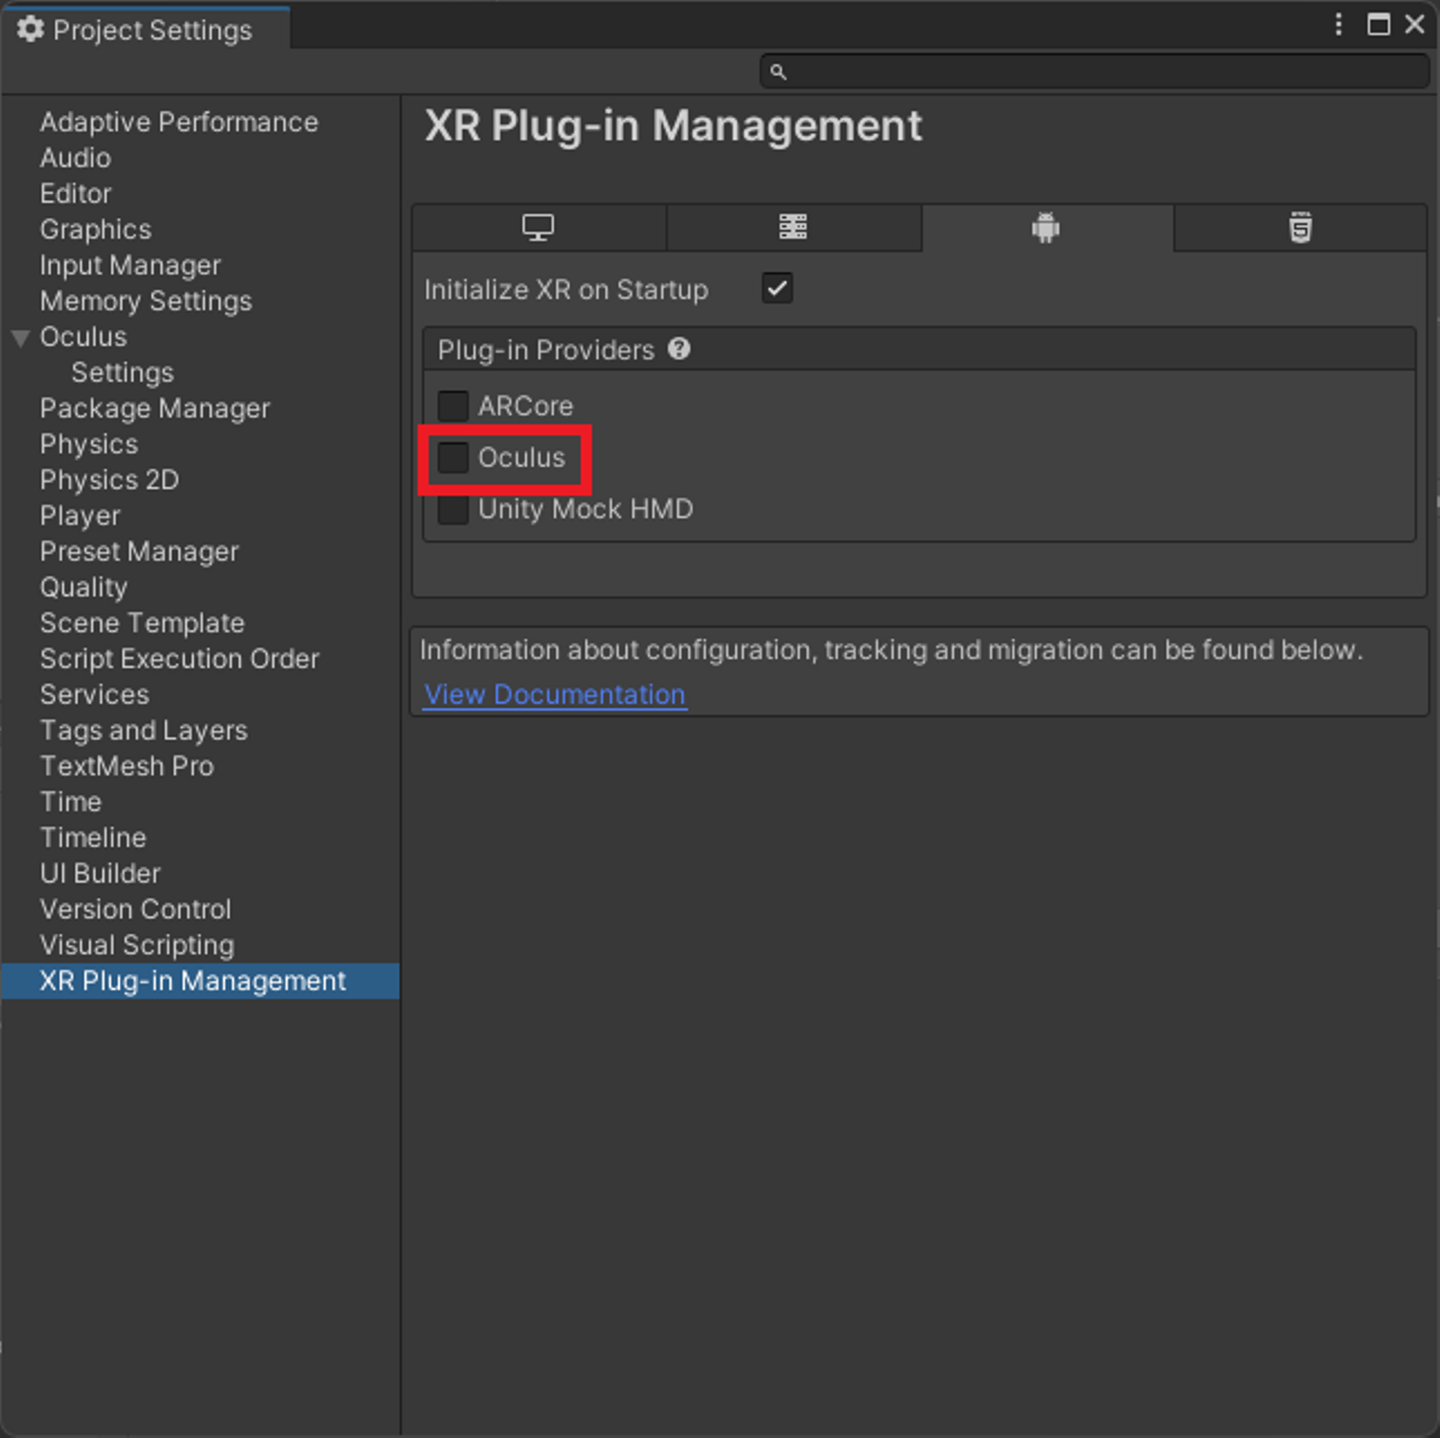Click the Plug-in Providers help icon
The height and width of the screenshot is (1438, 1440).
680,349
